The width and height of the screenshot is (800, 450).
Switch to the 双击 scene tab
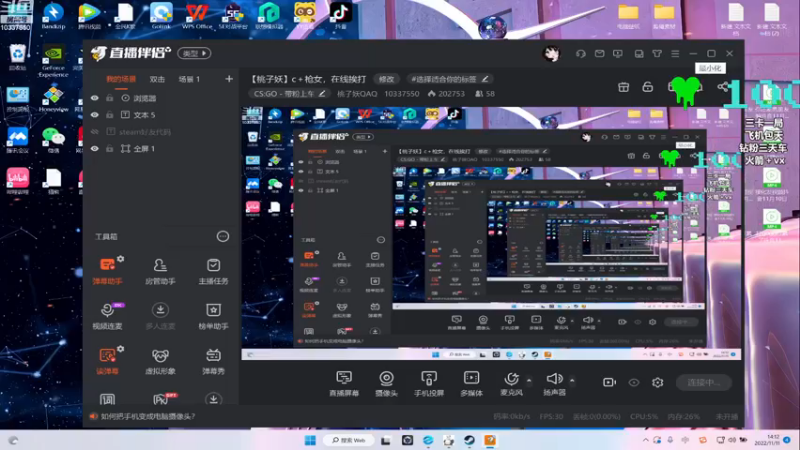(x=157, y=79)
